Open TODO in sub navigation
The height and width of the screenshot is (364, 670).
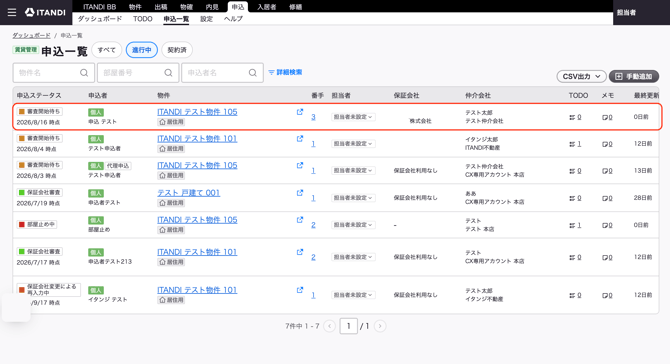pyautogui.click(x=143, y=19)
